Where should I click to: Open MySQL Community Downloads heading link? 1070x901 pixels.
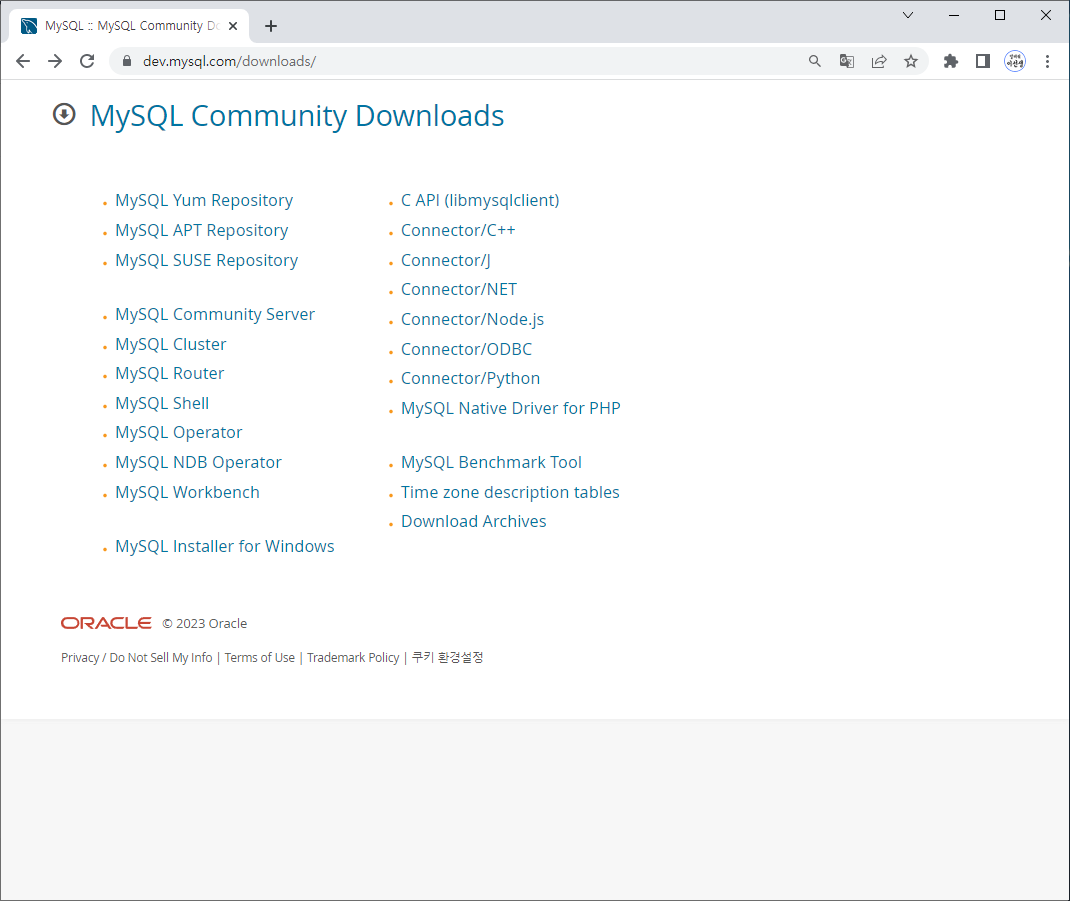coord(297,116)
